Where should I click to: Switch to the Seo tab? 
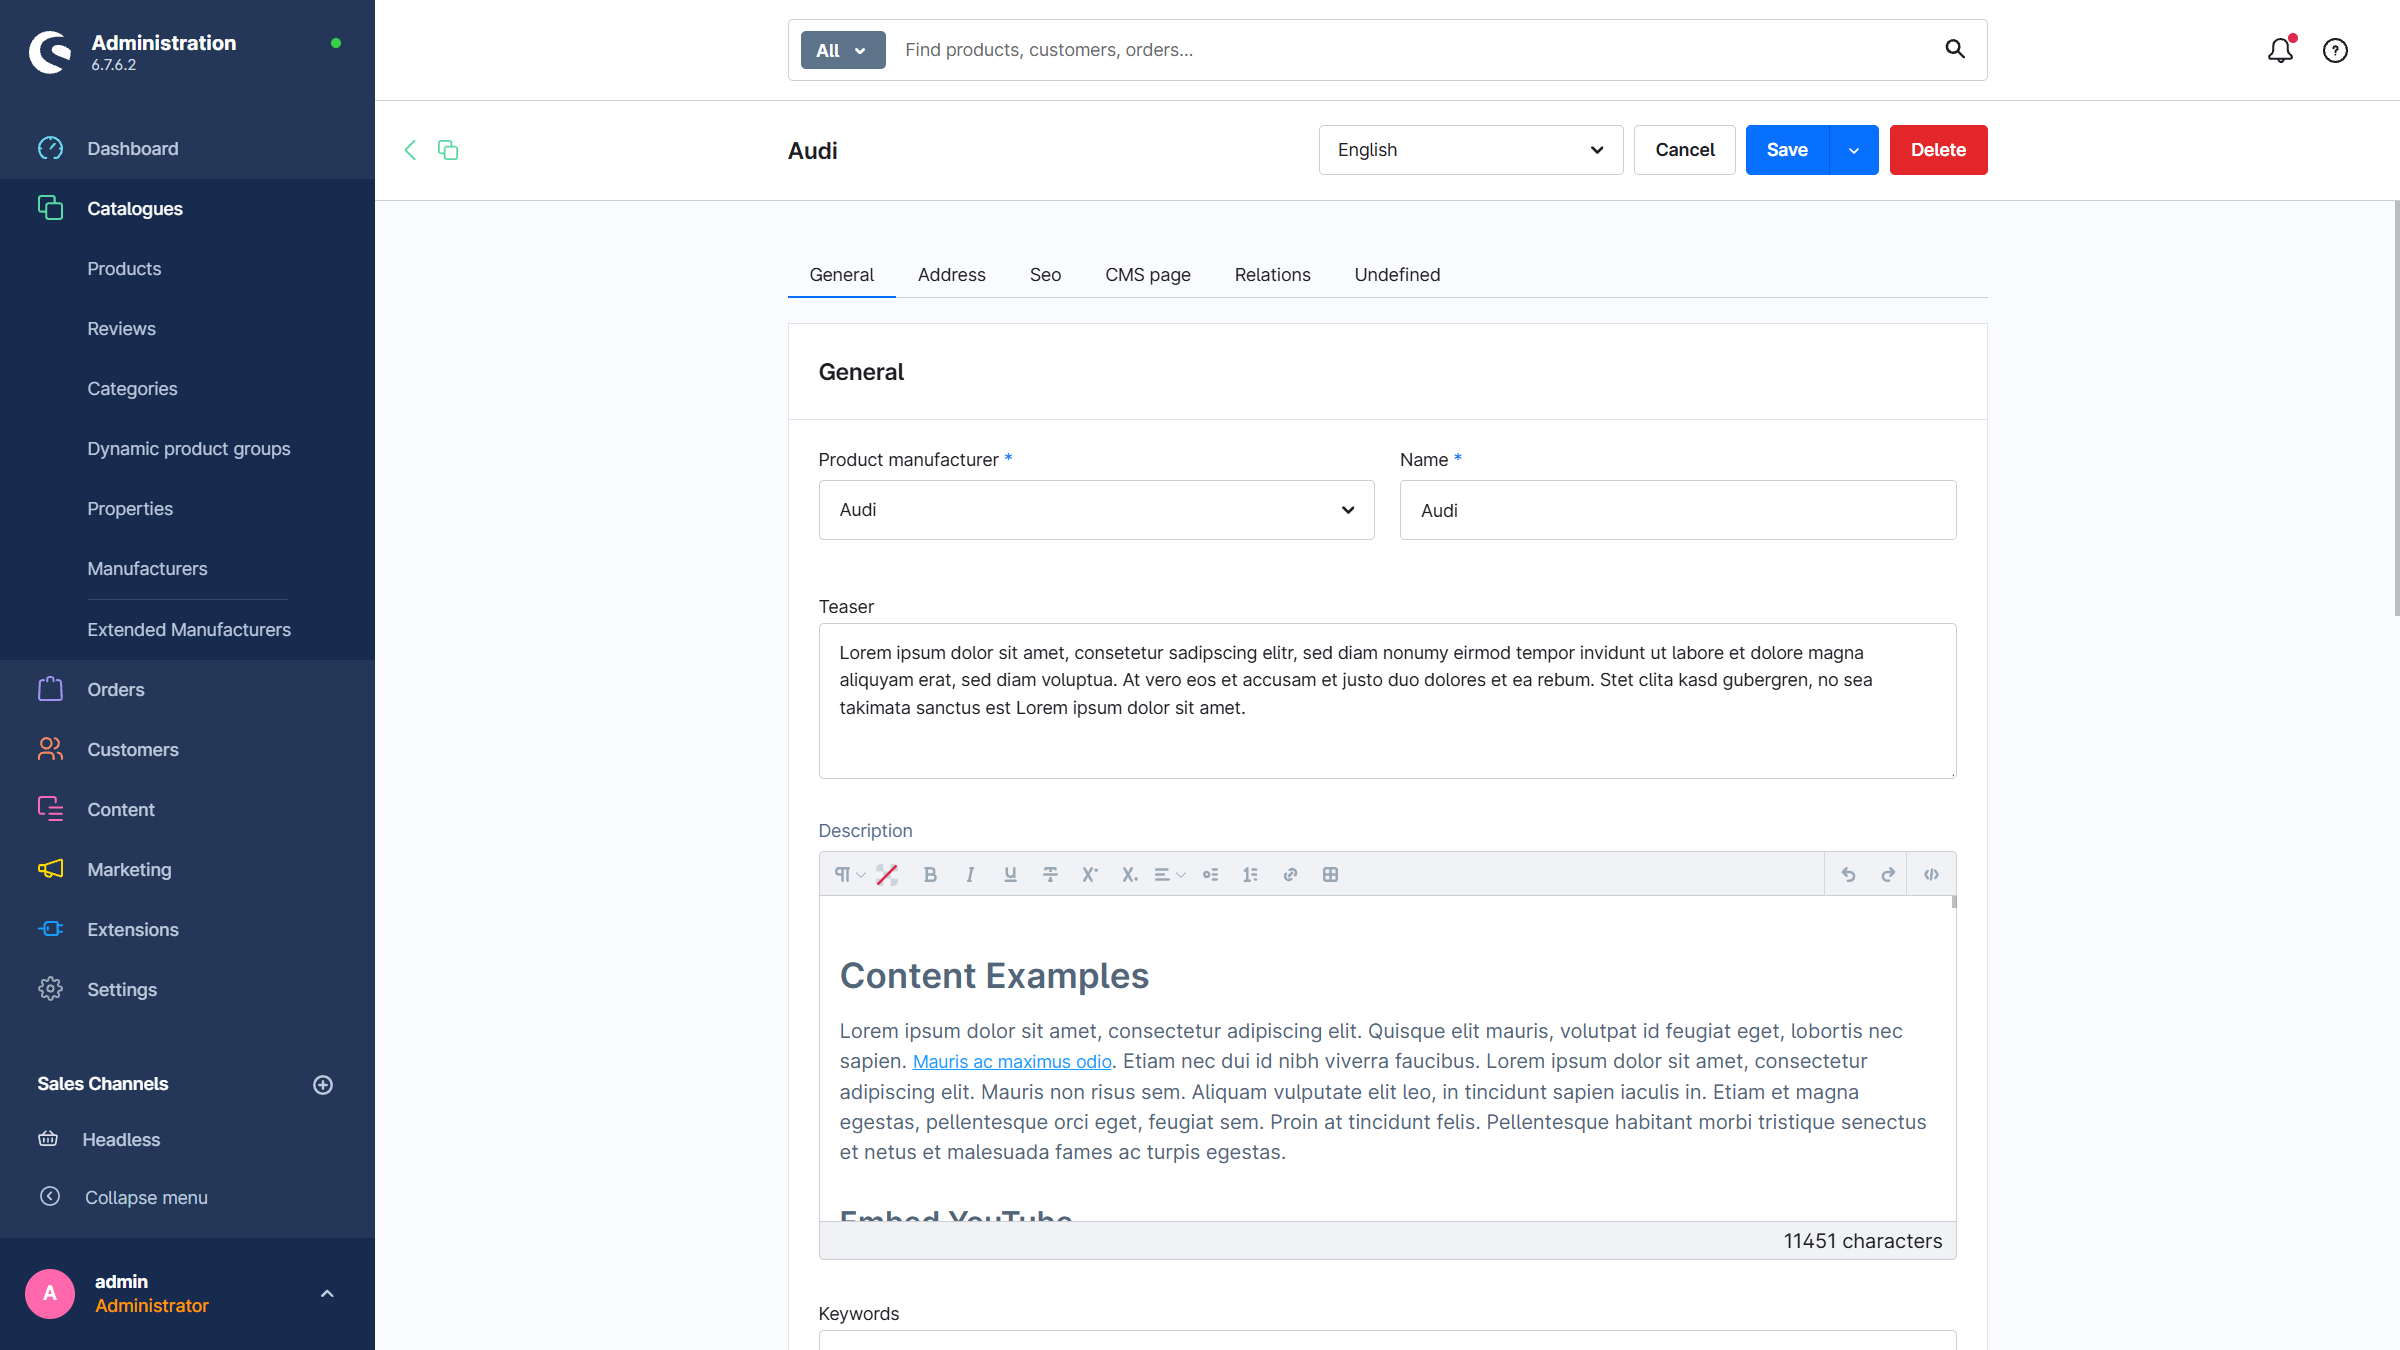[1045, 275]
